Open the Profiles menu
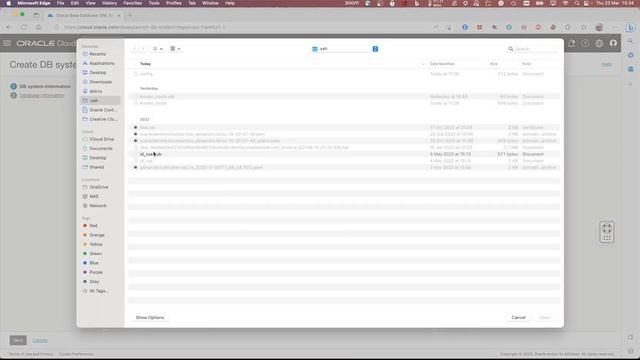The image size is (640, 360). tap(173, 3)
